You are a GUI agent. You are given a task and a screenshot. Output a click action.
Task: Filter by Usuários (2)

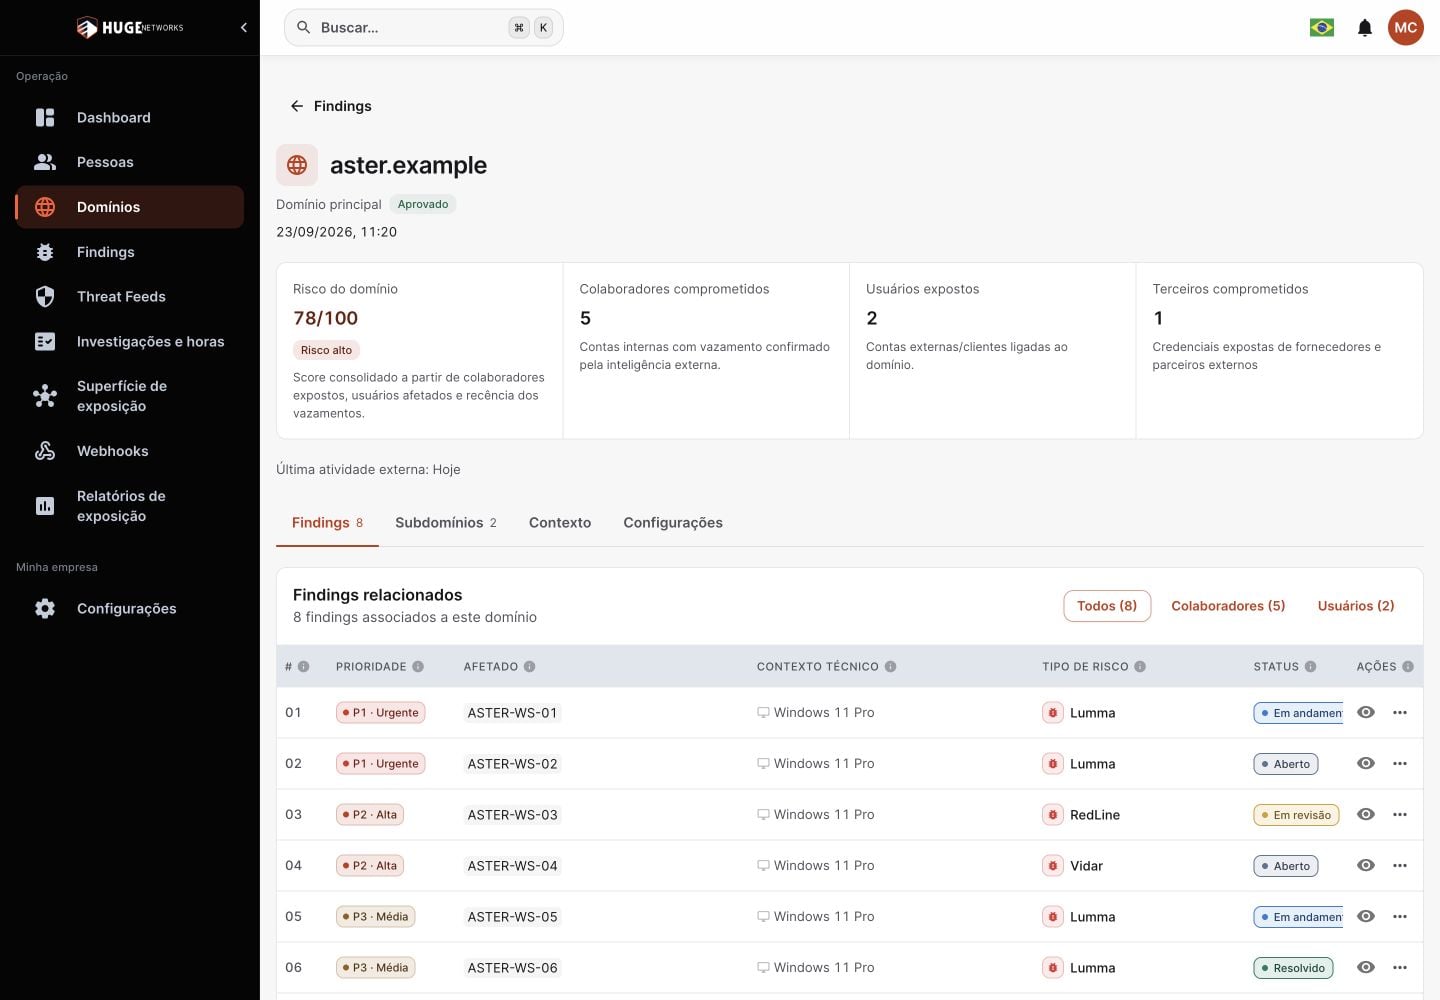point(1356,606)
